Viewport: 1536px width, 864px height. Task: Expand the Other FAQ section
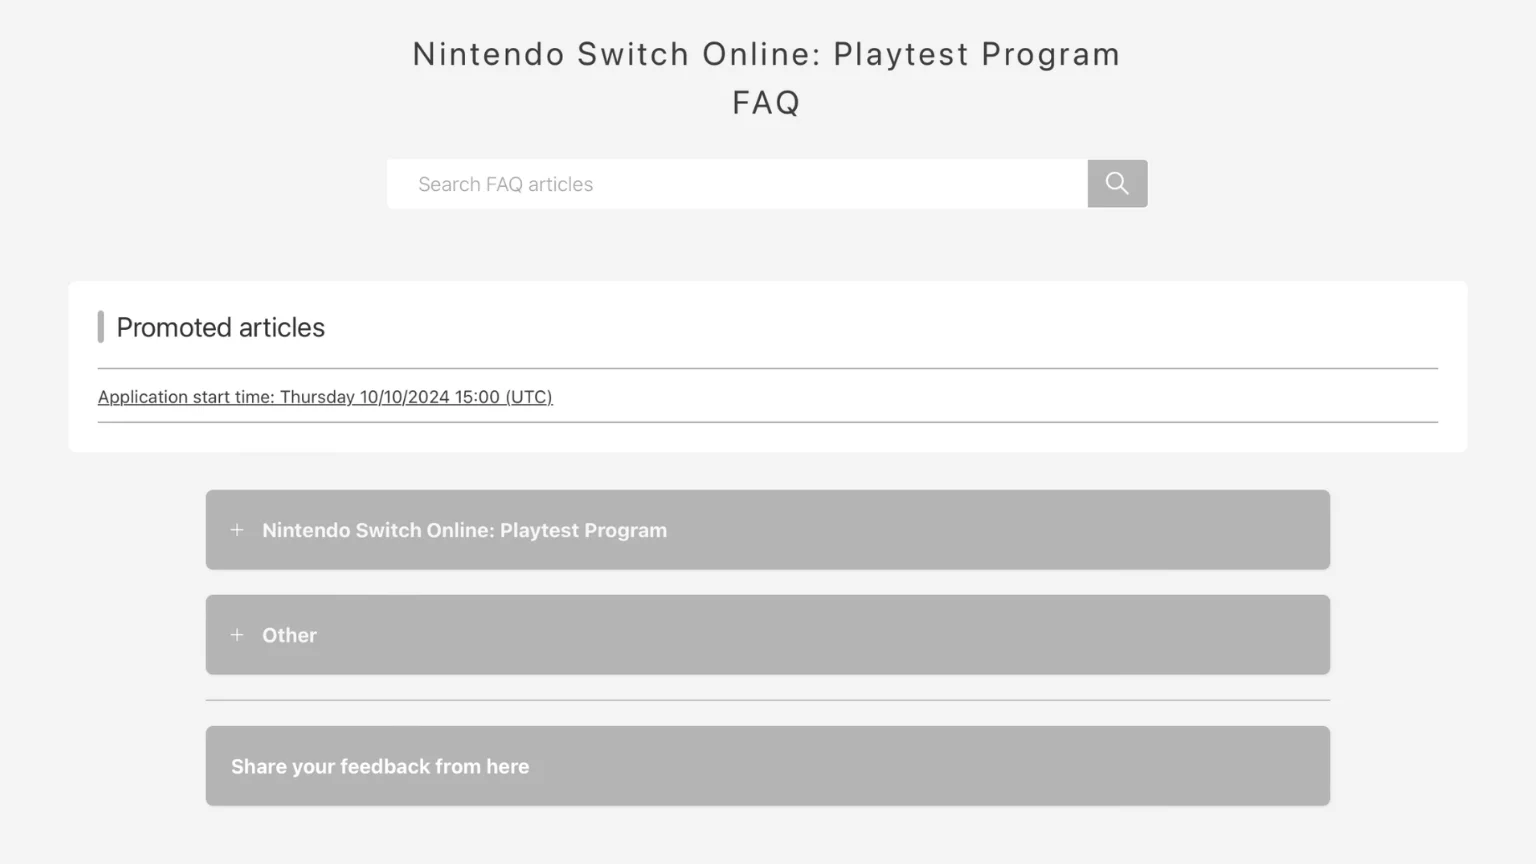[x=767, y=635]
